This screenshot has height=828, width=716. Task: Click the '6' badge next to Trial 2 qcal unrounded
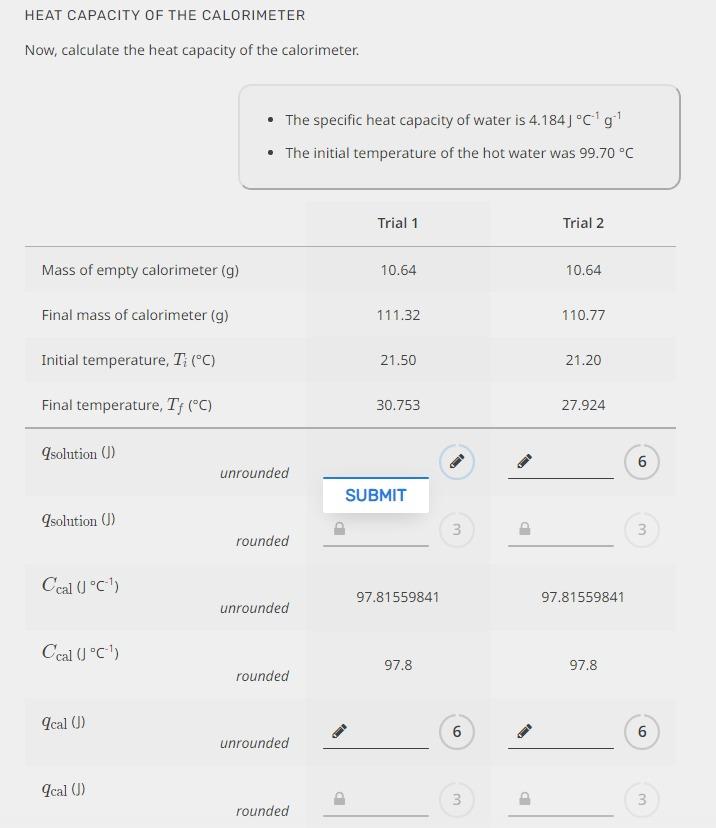coord(640,731)
